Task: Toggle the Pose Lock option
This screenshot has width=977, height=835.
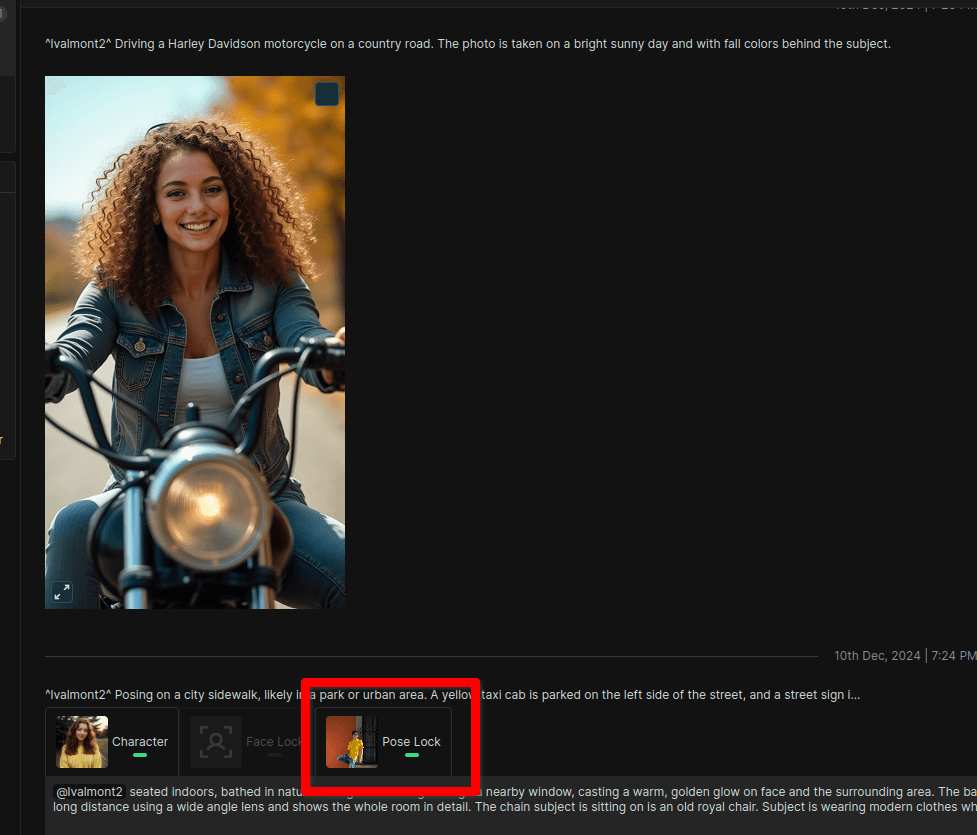Action: 383,742
